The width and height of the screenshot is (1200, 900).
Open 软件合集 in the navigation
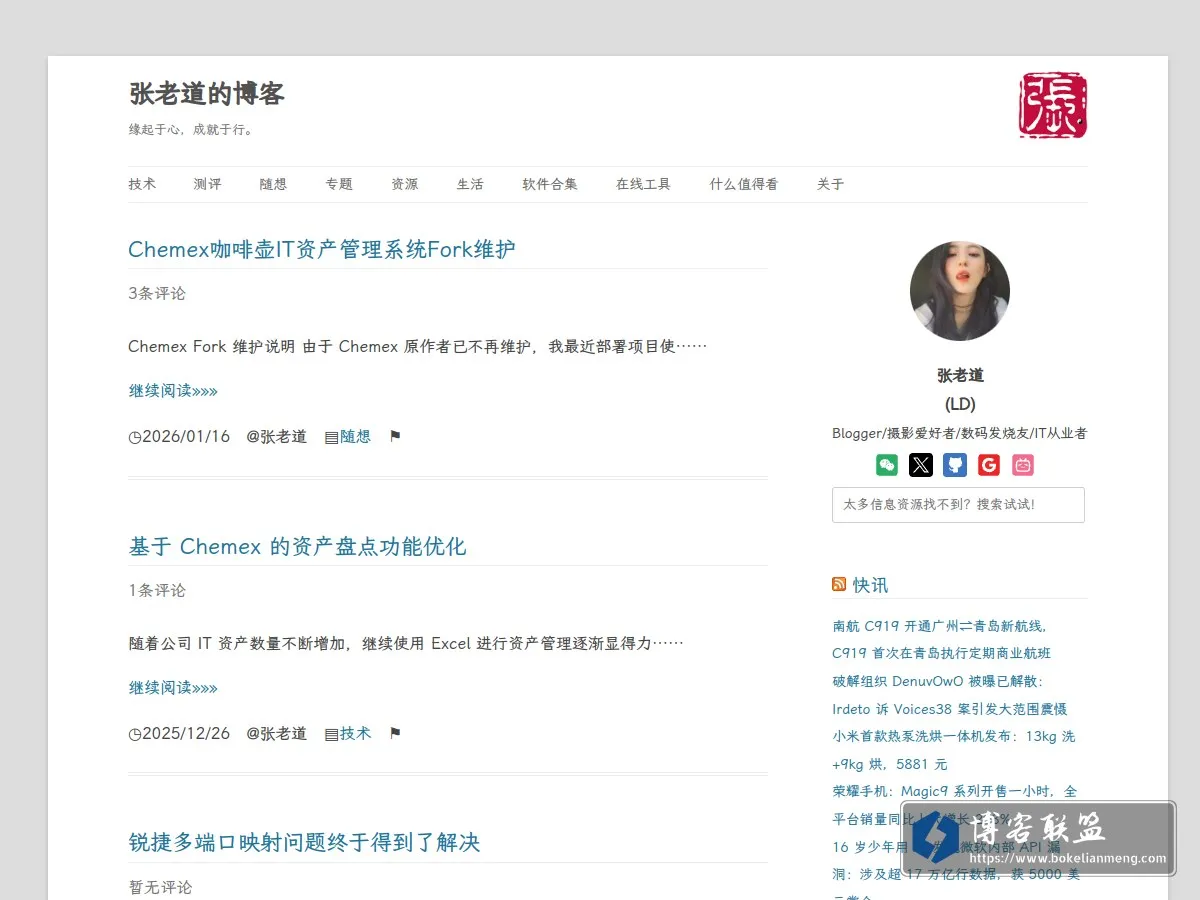tap(550, 184)
